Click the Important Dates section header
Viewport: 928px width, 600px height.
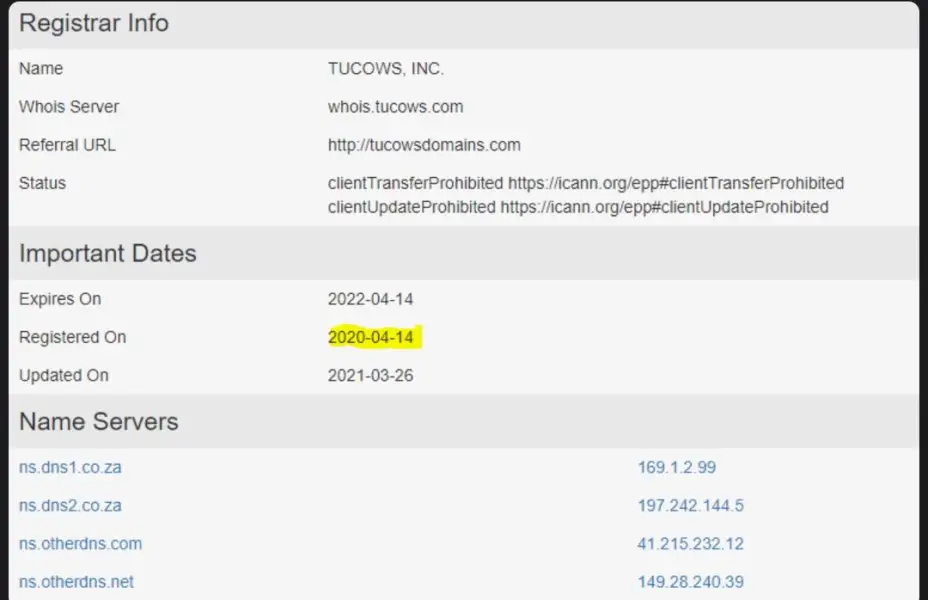coord(108,253)
